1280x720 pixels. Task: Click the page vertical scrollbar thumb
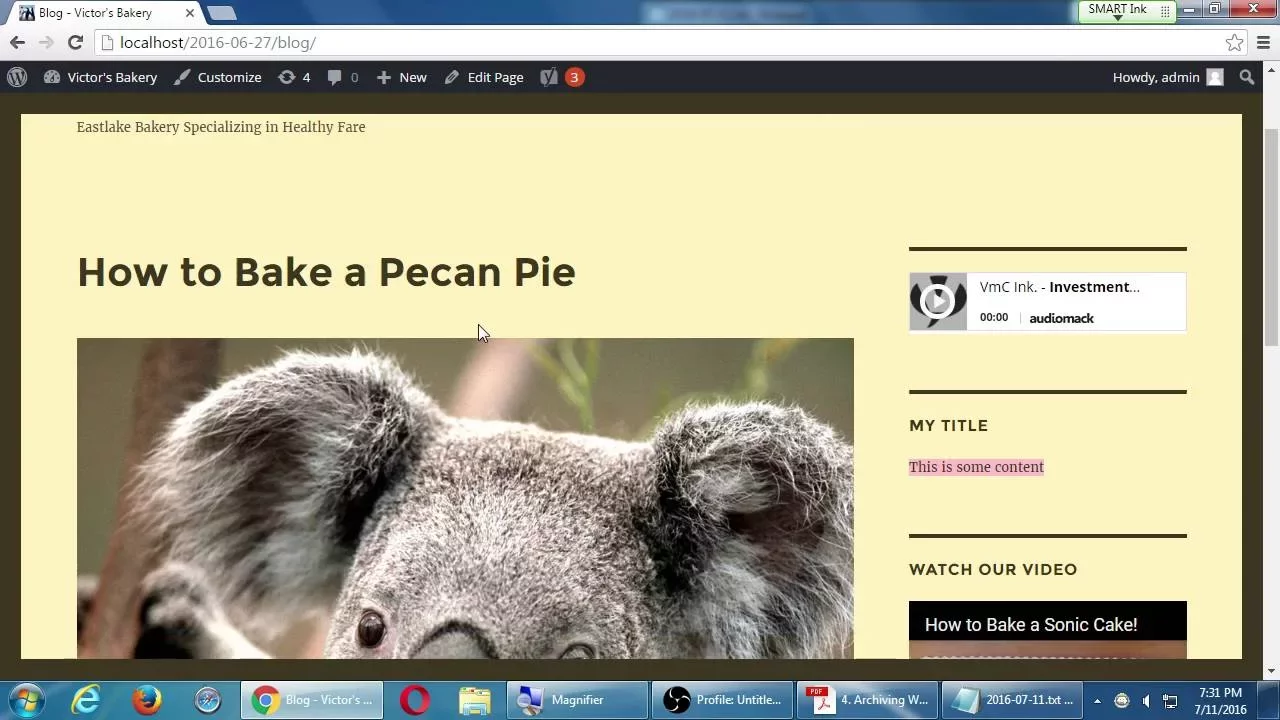click(1272, 238)
